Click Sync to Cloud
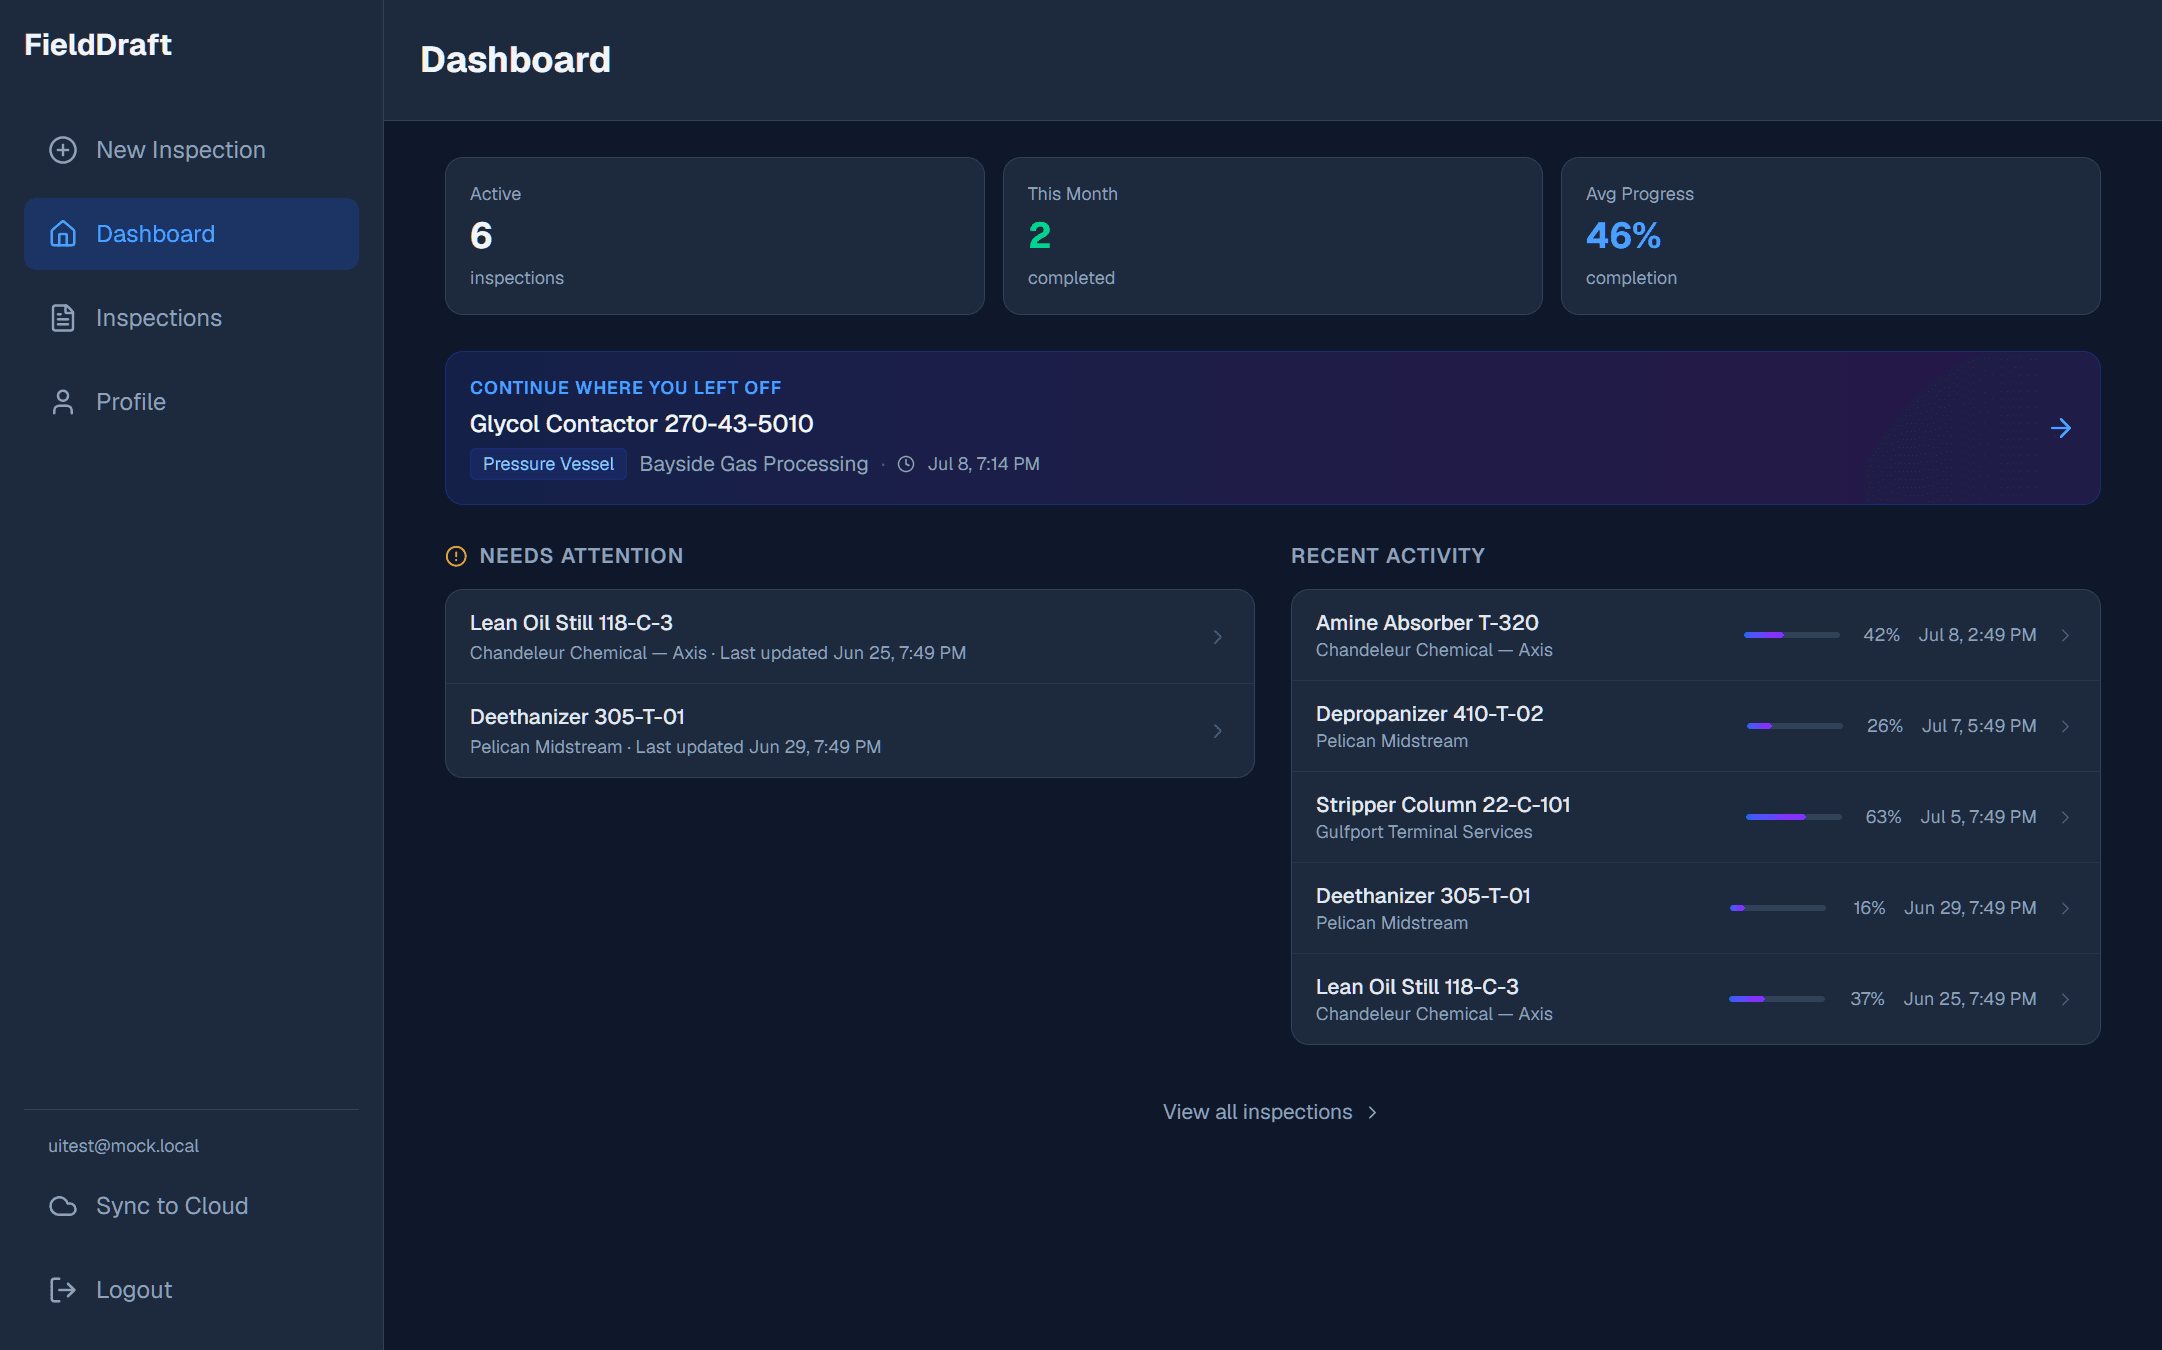2162x1350 pixels. [x=191, y=1206]
